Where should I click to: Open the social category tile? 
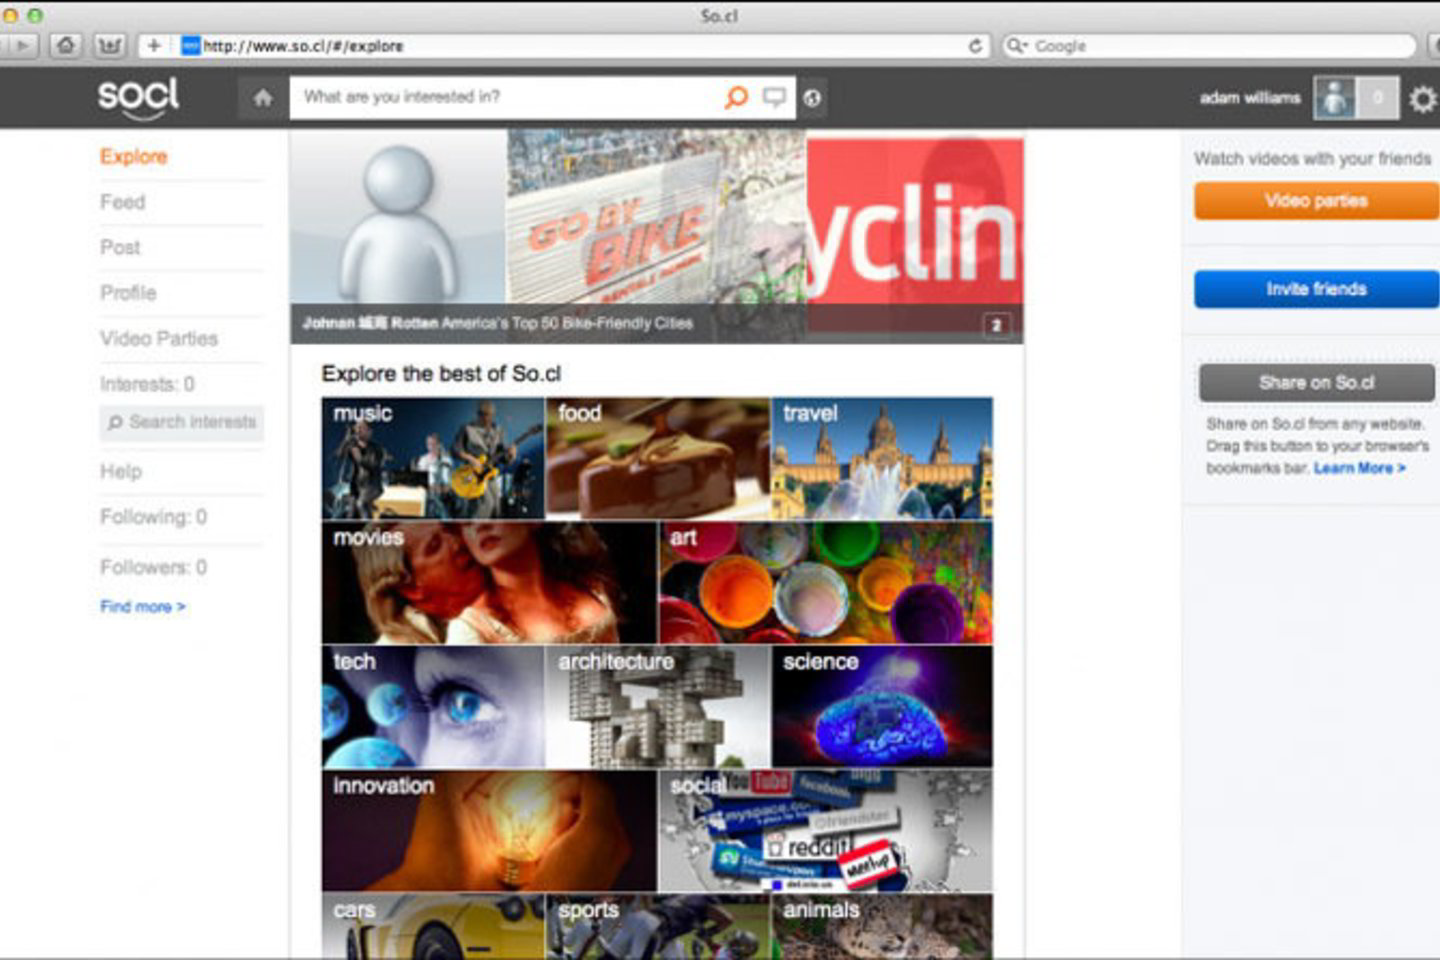826,830
